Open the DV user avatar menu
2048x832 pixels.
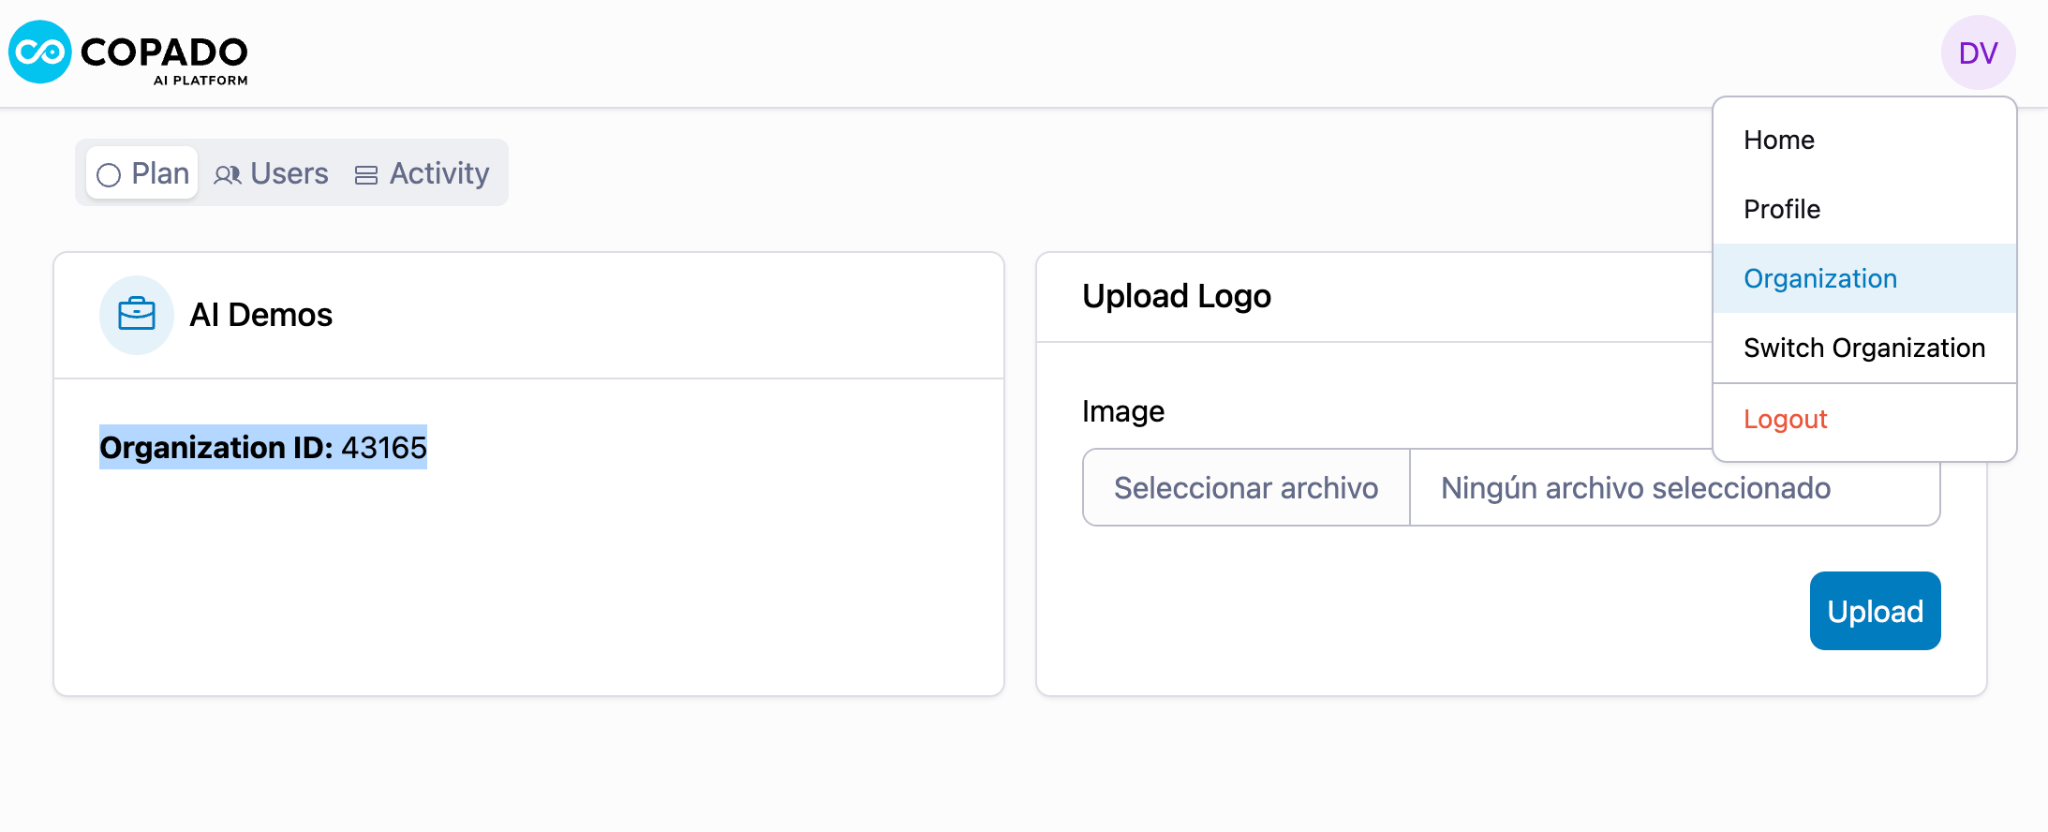click(x=1977, y=53)
